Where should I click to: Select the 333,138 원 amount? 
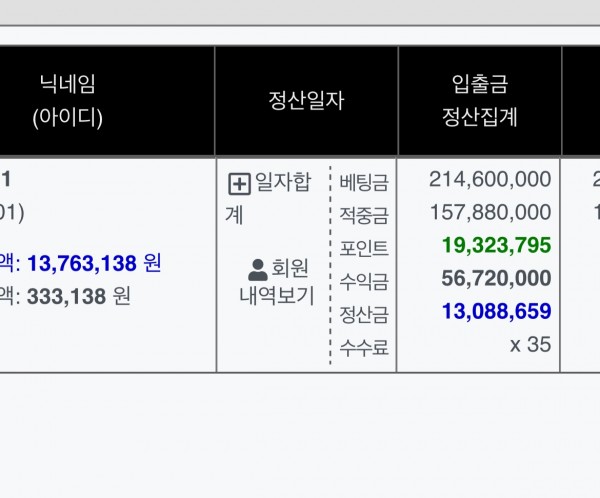click(79, 296)
